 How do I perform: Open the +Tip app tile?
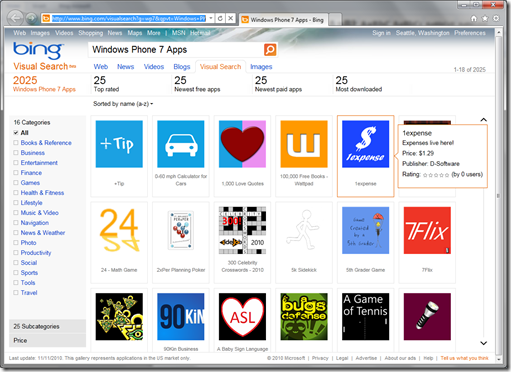pos(119,144)
